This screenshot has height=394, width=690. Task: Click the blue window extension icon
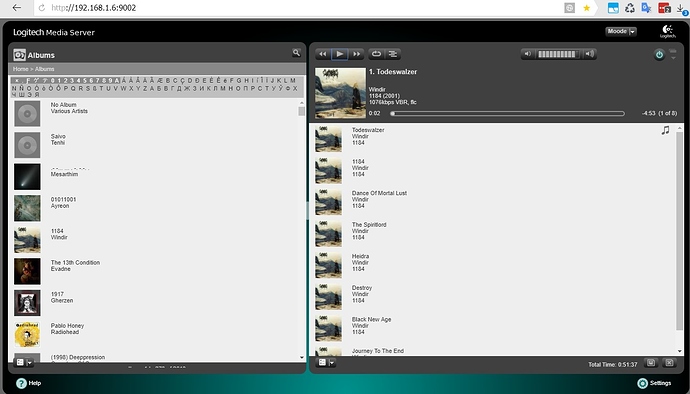click(613, 7)
